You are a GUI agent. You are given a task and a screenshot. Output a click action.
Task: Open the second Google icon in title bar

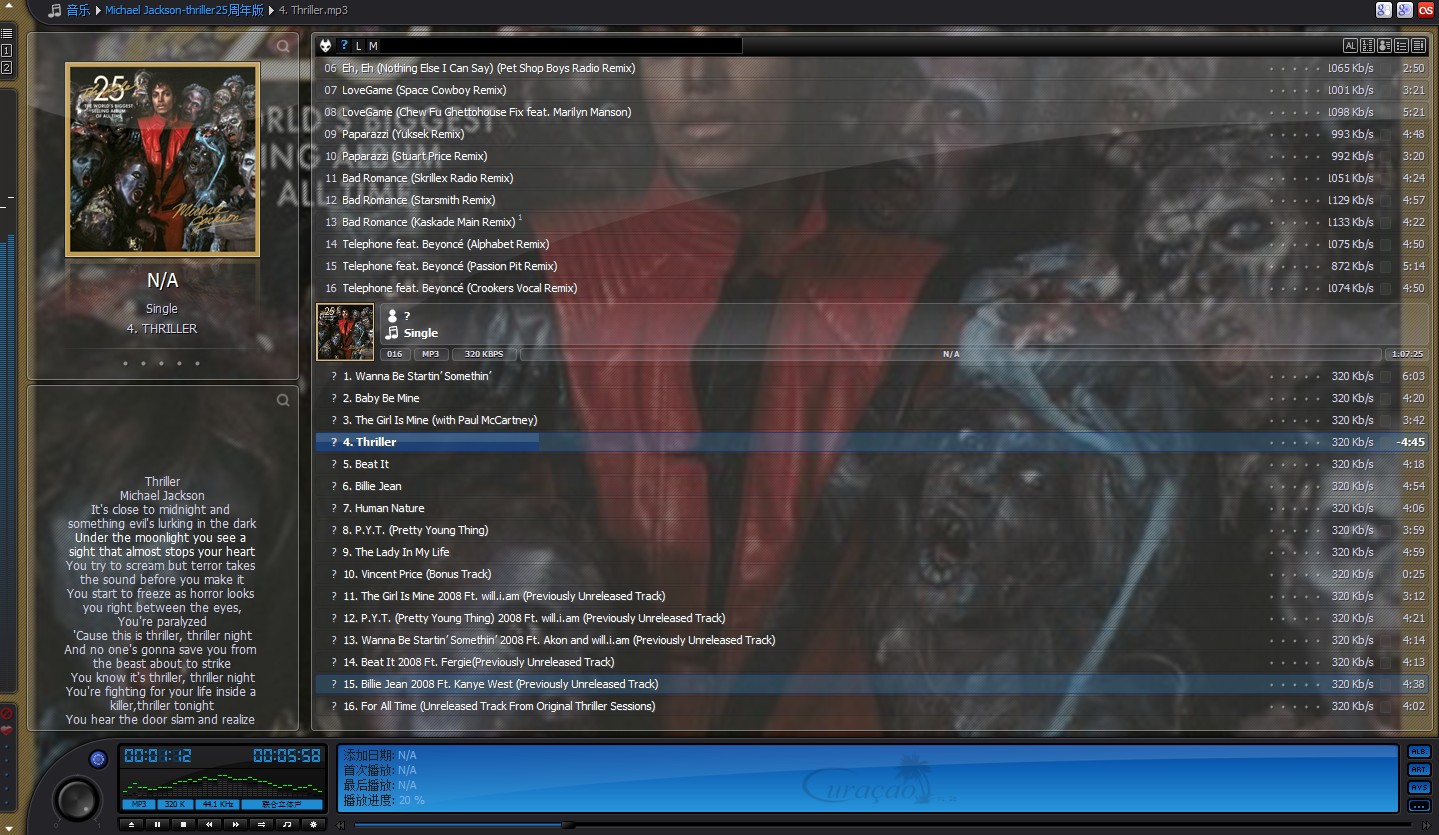(1405, 10)
